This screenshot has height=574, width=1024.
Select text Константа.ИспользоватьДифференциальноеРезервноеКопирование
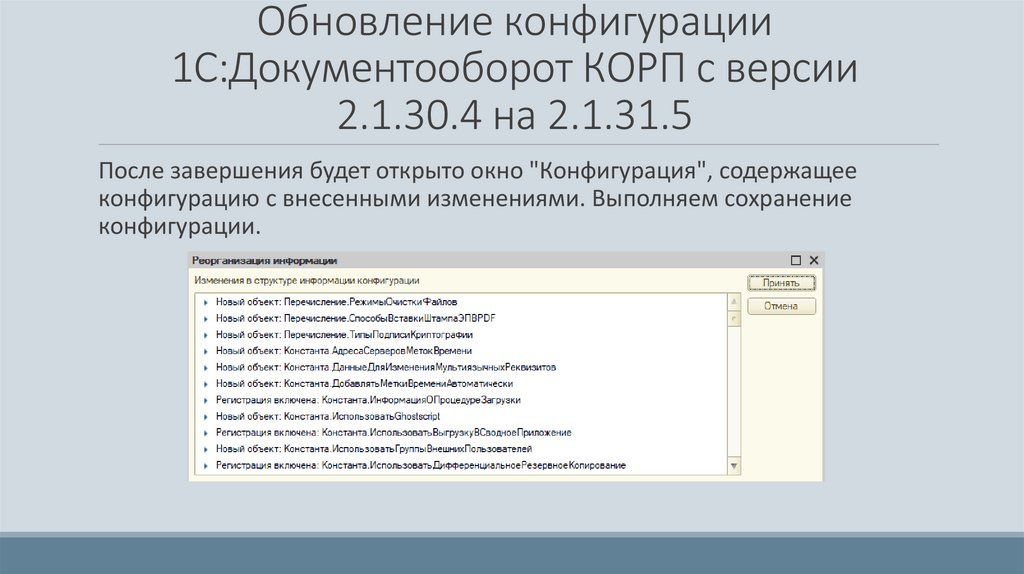pos(473,466)
